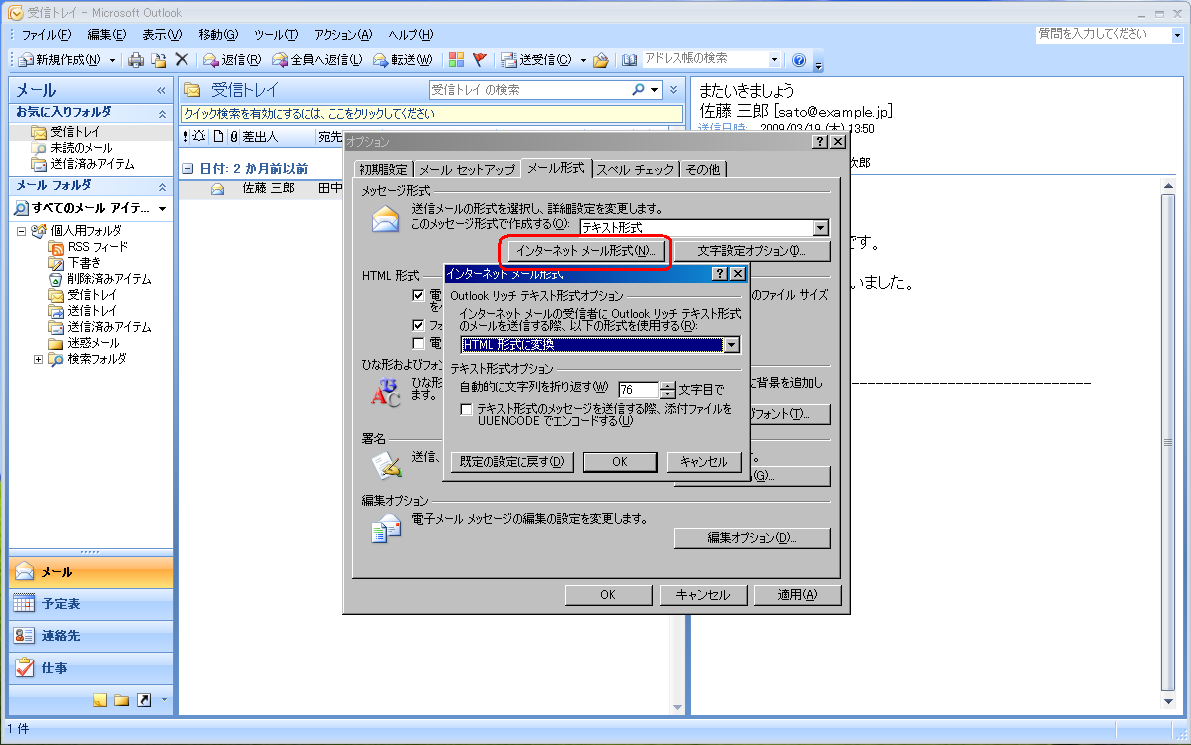
Task: Click the 全員へ返信(L) reply-all button
Action: (x=317, y=60)
